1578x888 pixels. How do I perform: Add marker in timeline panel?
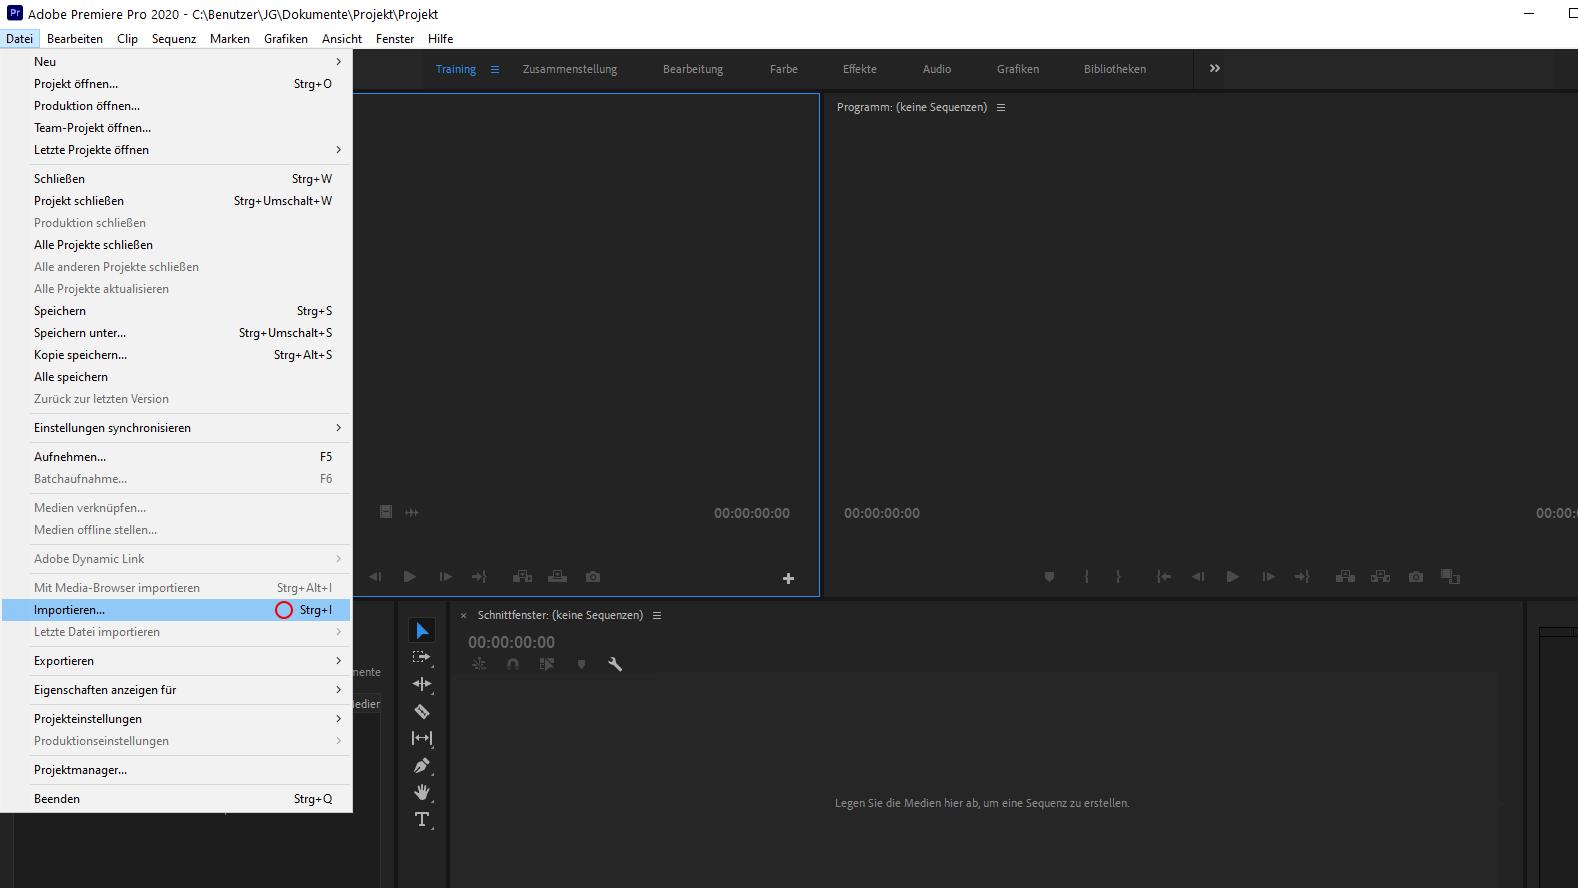coord(581,664)
